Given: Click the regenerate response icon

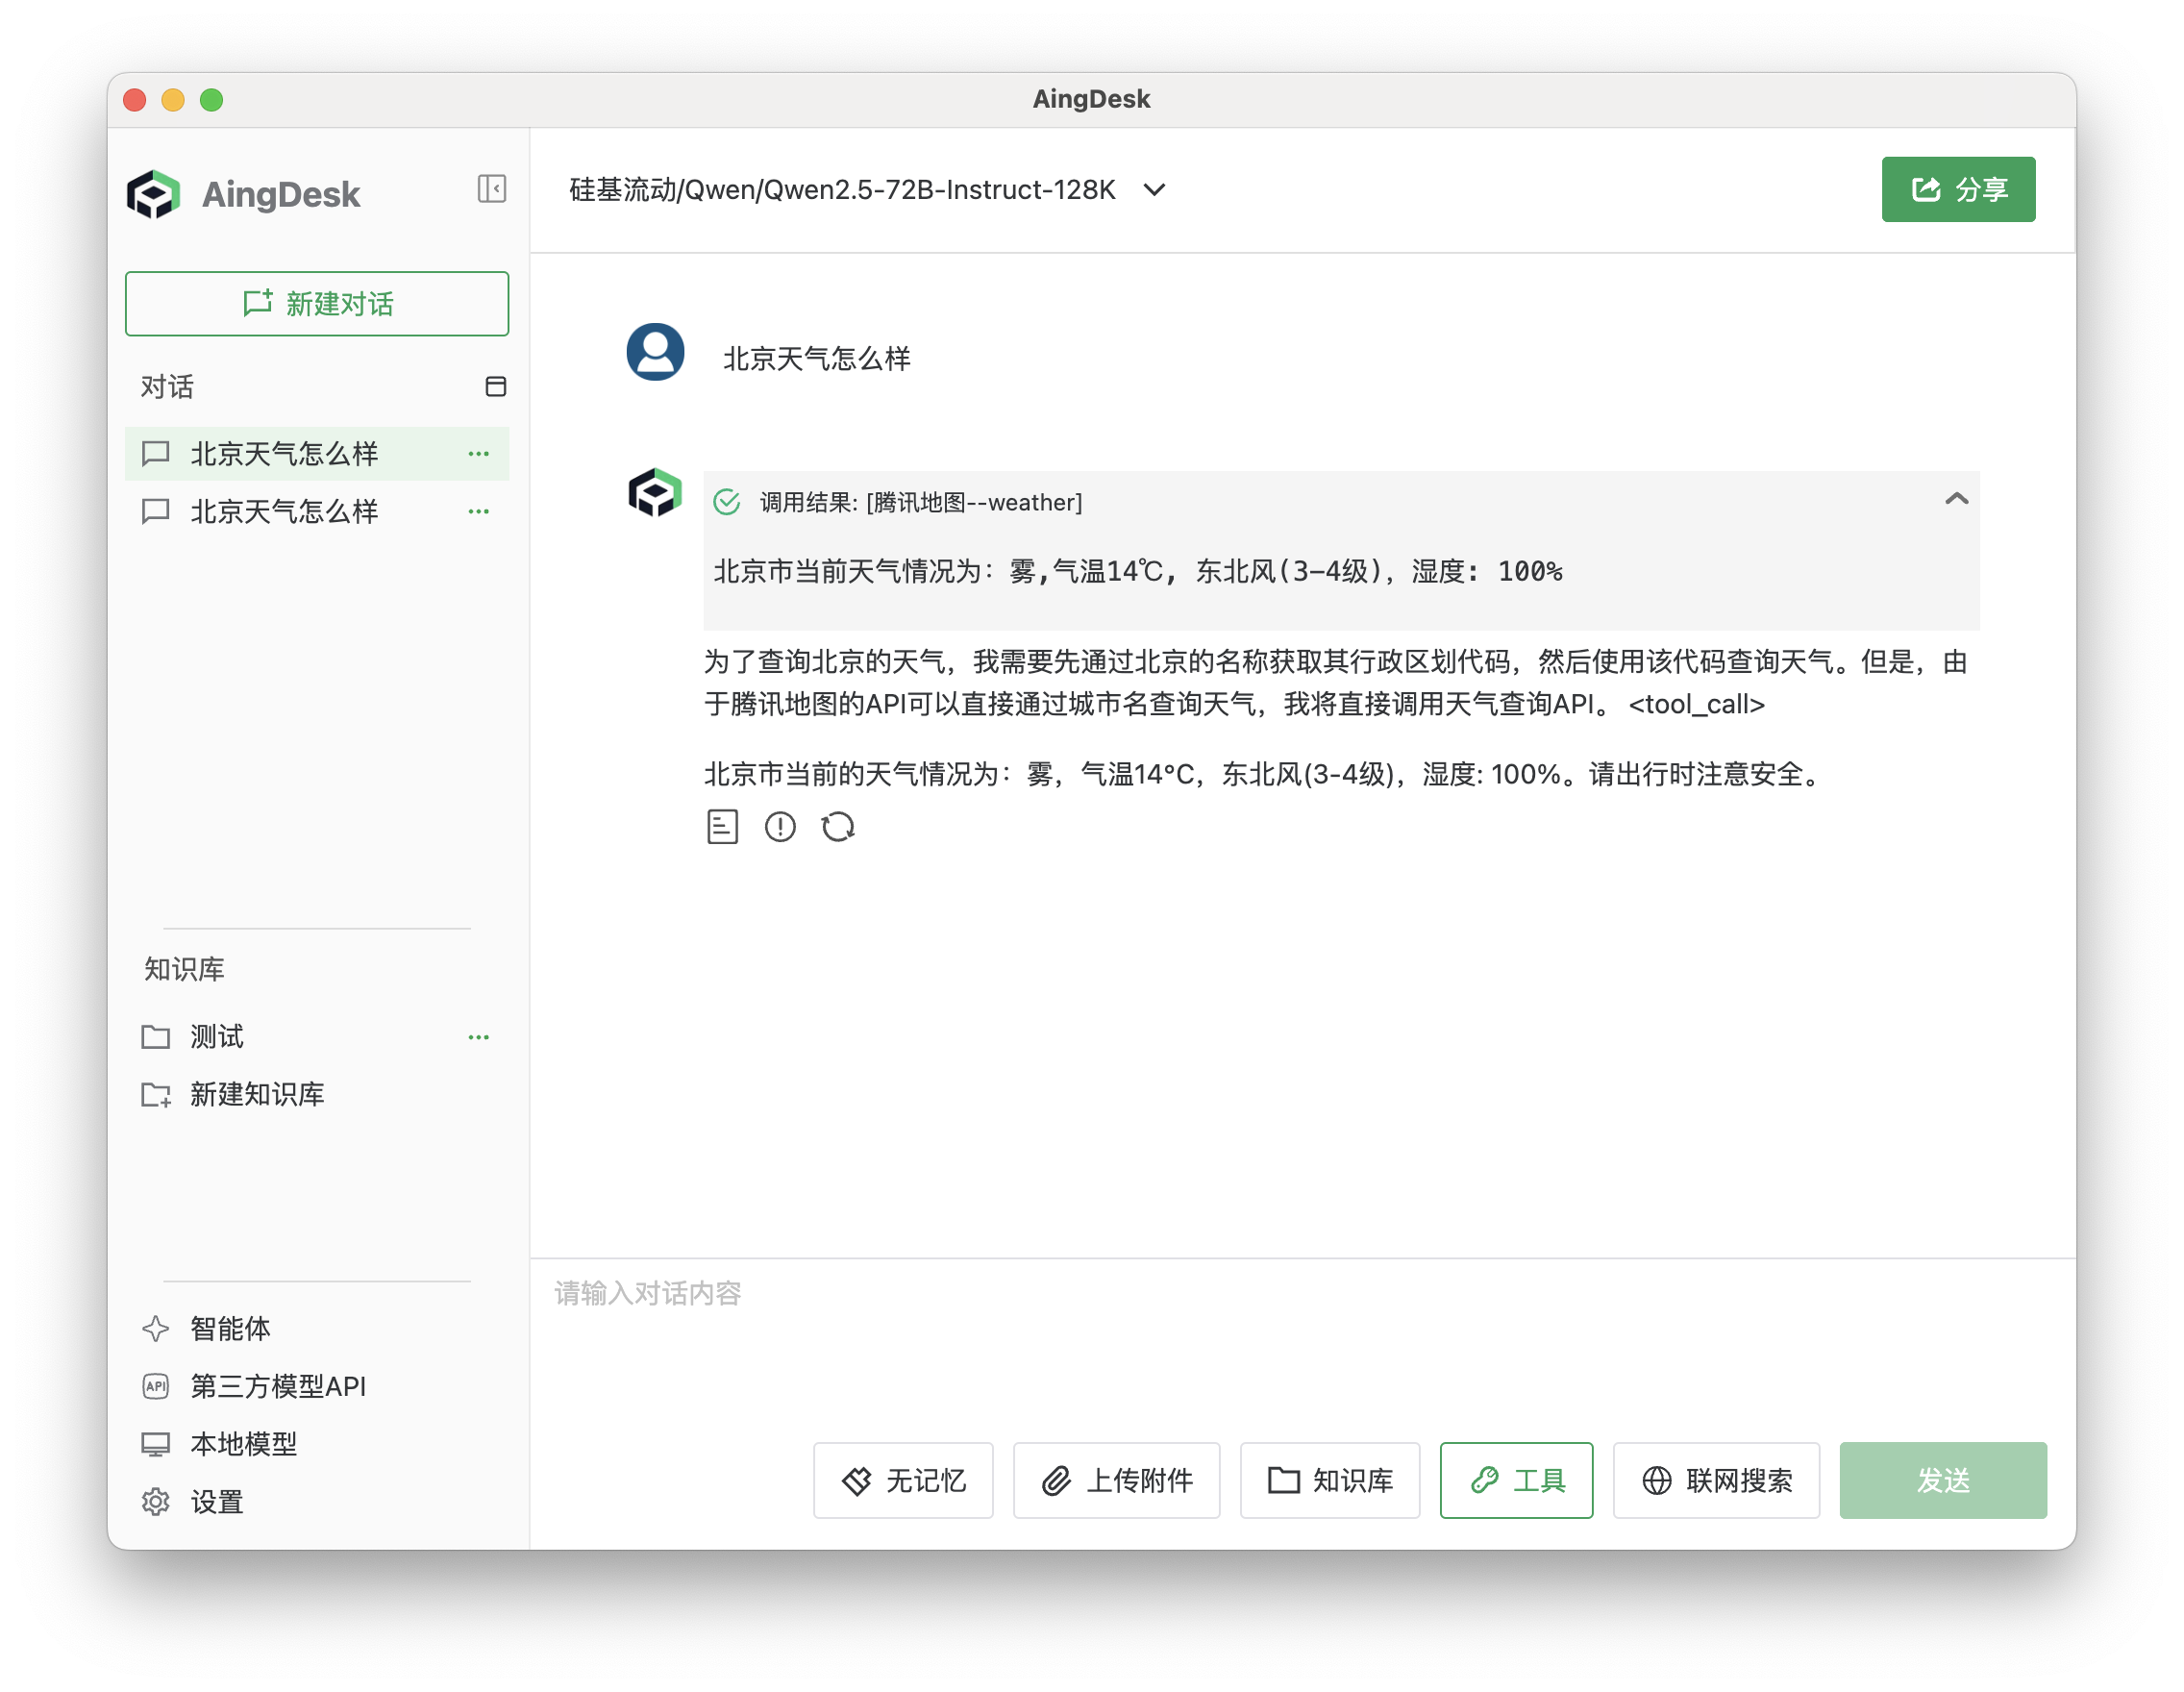Looking at the screenshot, I should 838,827.
